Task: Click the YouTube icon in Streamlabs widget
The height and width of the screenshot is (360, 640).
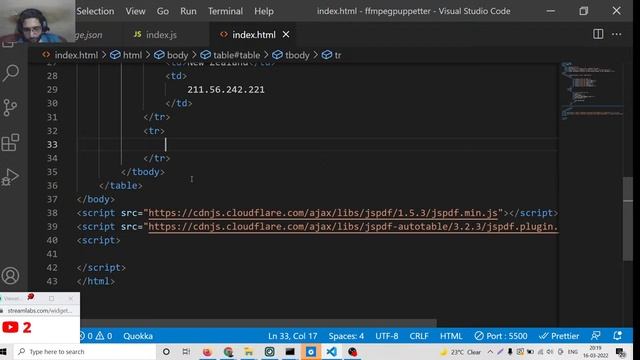Action: tap(10, 327)
